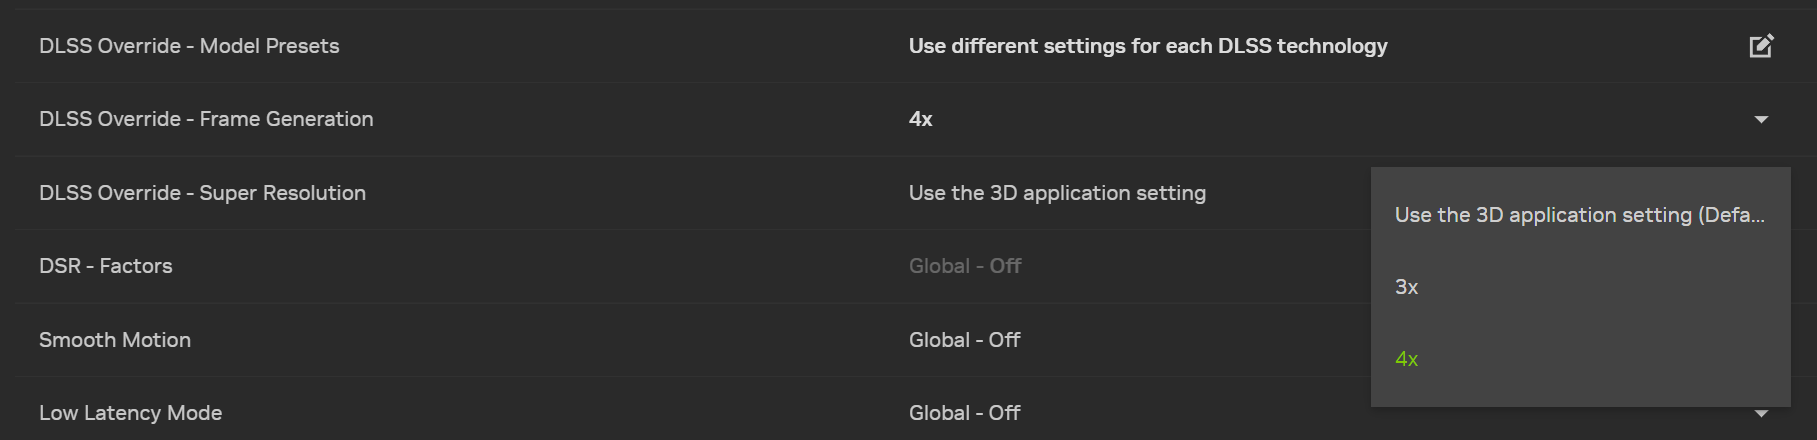Screen dimensions: 1817x440
Task: Click empty space below 4x in open dropdown list
Action: (1580, 393)
